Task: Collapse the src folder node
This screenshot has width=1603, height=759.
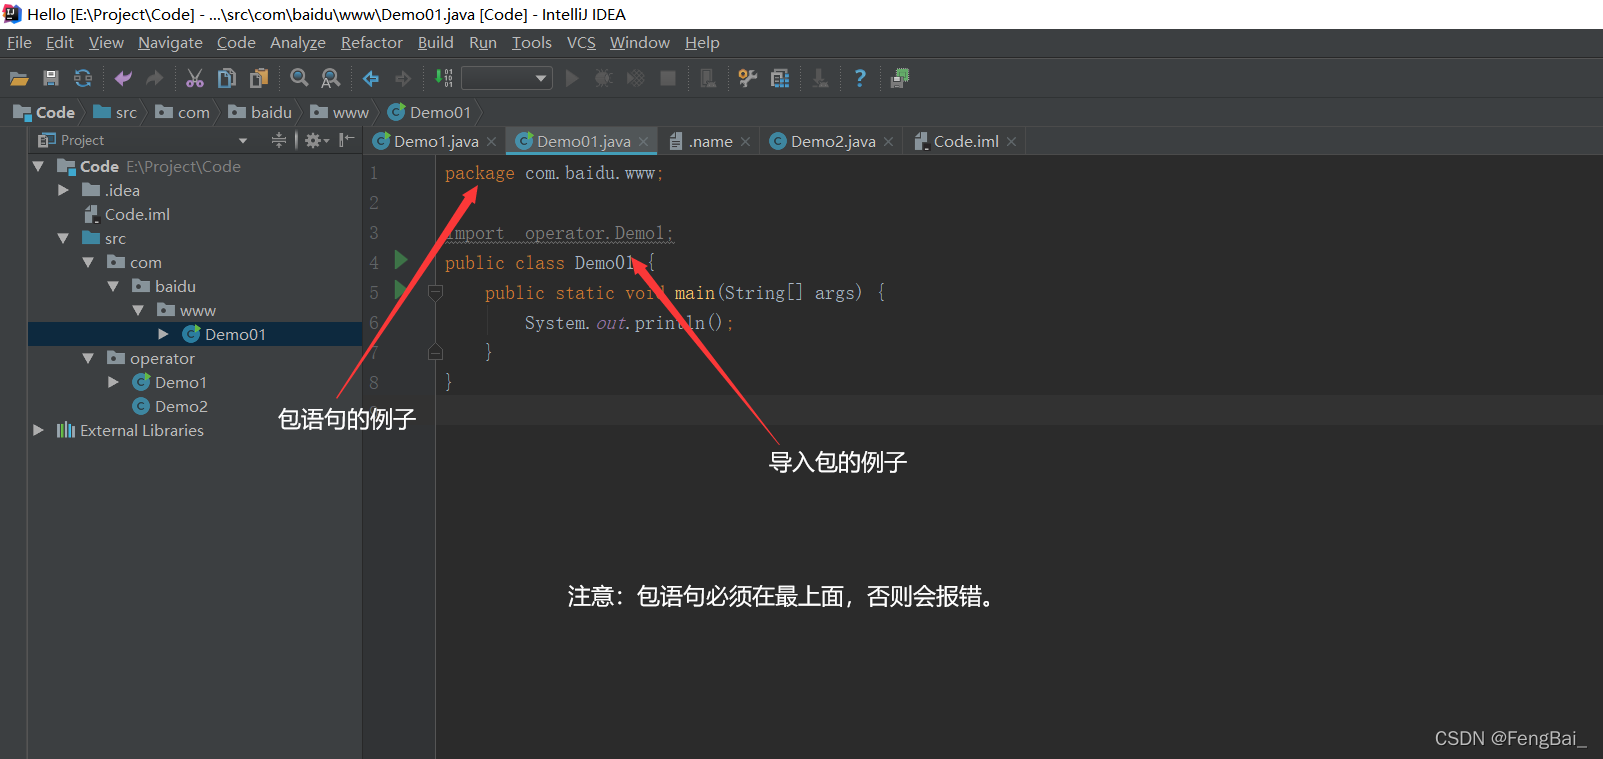Action: (x=63, y=239)
